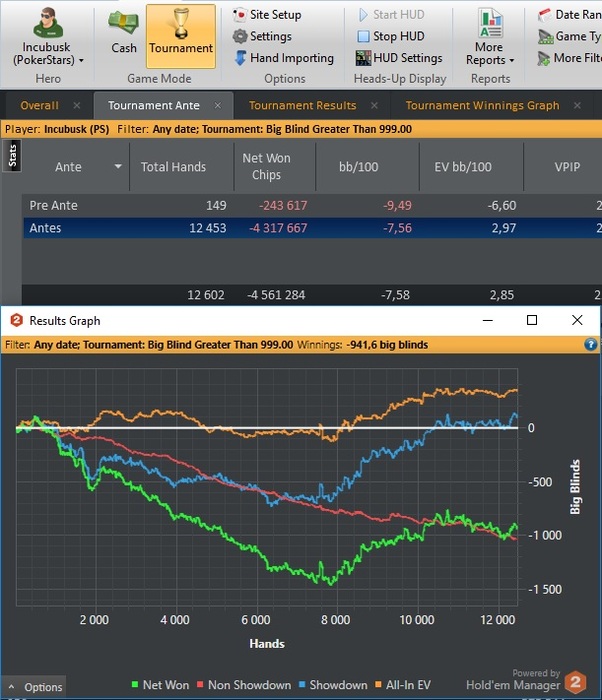Open the Ante column dropdown arrow
The width and height of the screenshot is (602, 700).
[118, 167]
